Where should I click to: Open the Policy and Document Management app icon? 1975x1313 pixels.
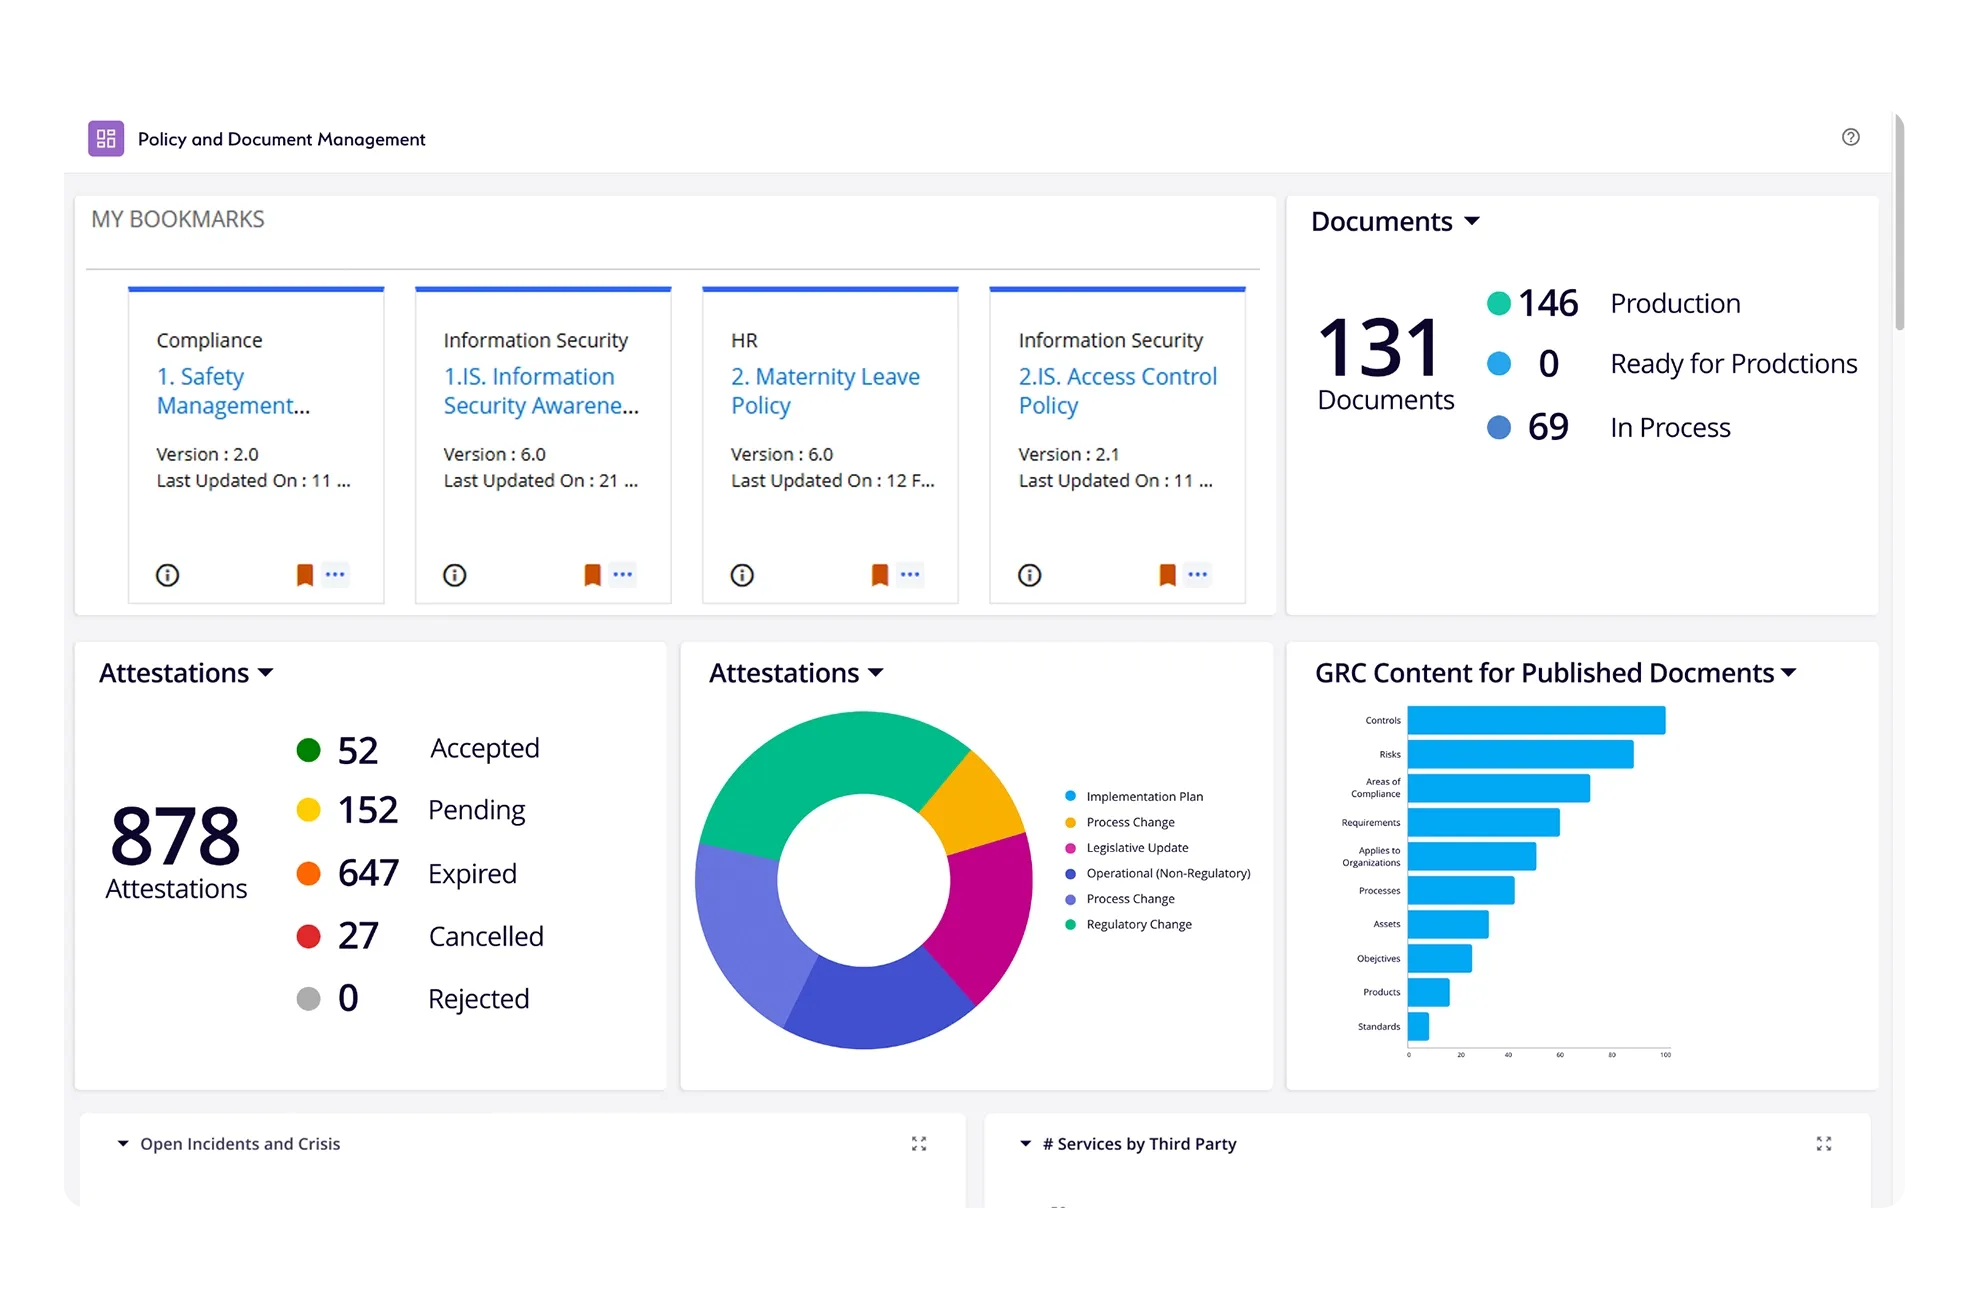pyautogui.click(x=106, y=138)
